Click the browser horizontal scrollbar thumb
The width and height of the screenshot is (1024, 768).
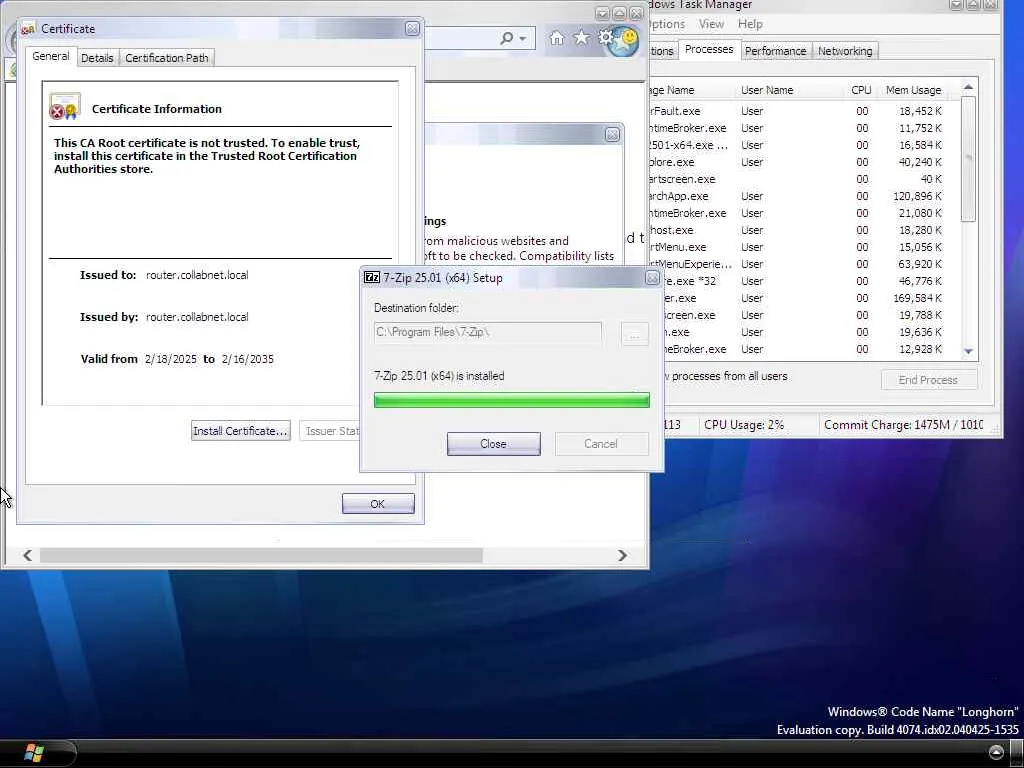point(261,556)
